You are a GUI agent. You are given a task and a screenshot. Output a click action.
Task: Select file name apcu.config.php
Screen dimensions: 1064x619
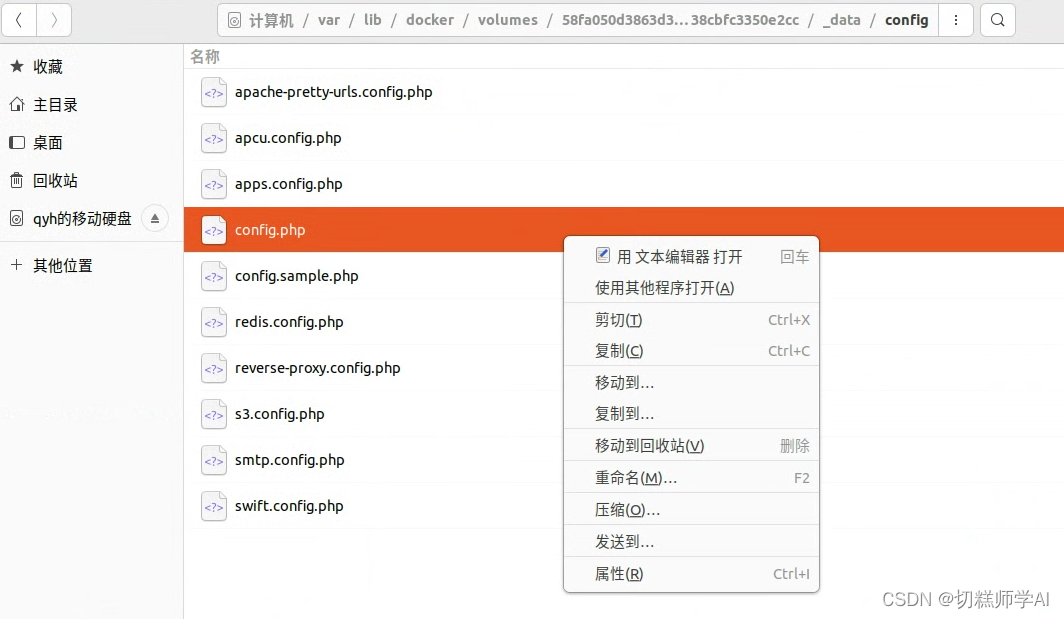(x=288, y=138)
